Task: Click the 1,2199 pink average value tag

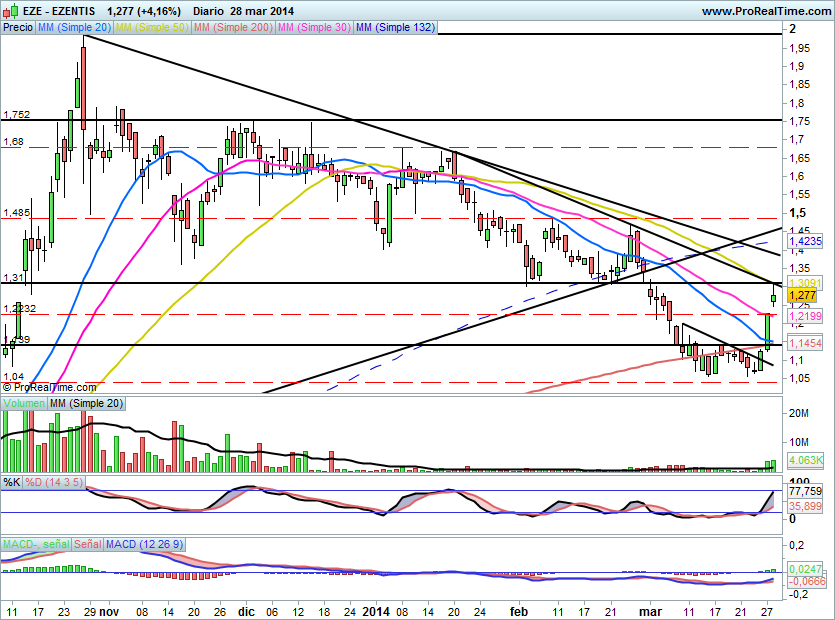Action: click(805, 316)
